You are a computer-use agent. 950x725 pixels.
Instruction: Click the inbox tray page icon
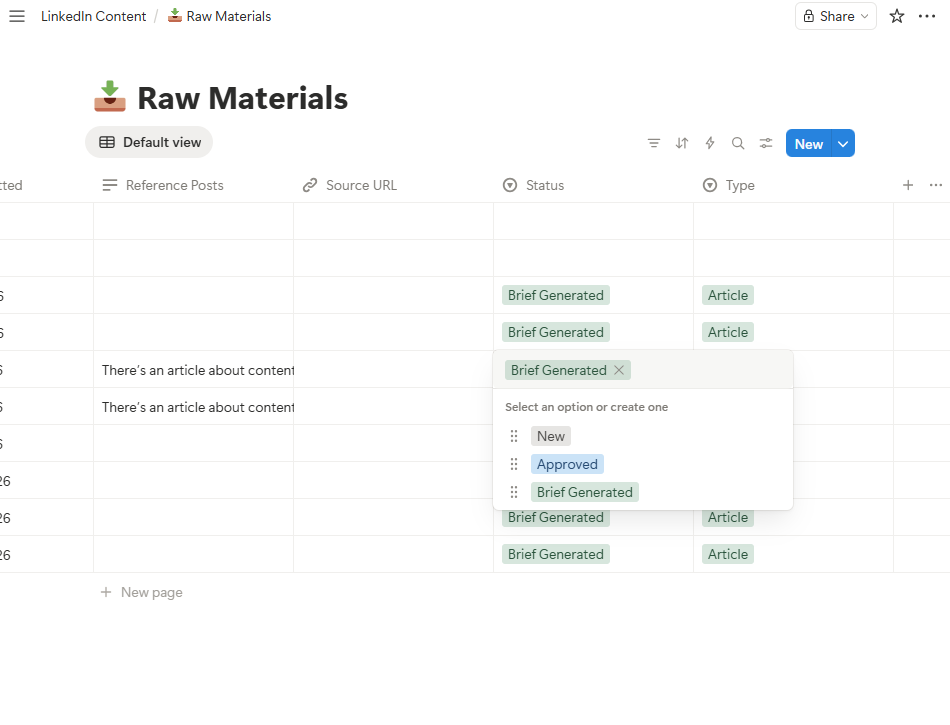click(x=109, y=95)
